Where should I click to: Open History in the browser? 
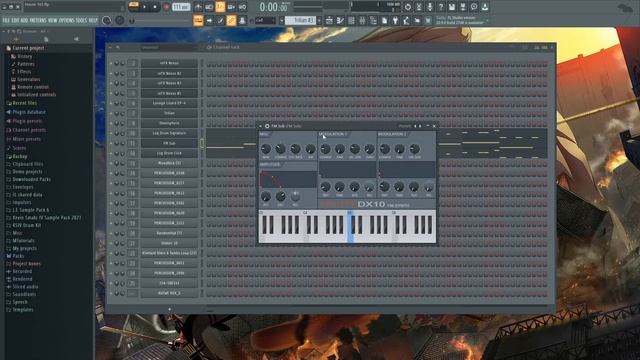coord(24,56)
